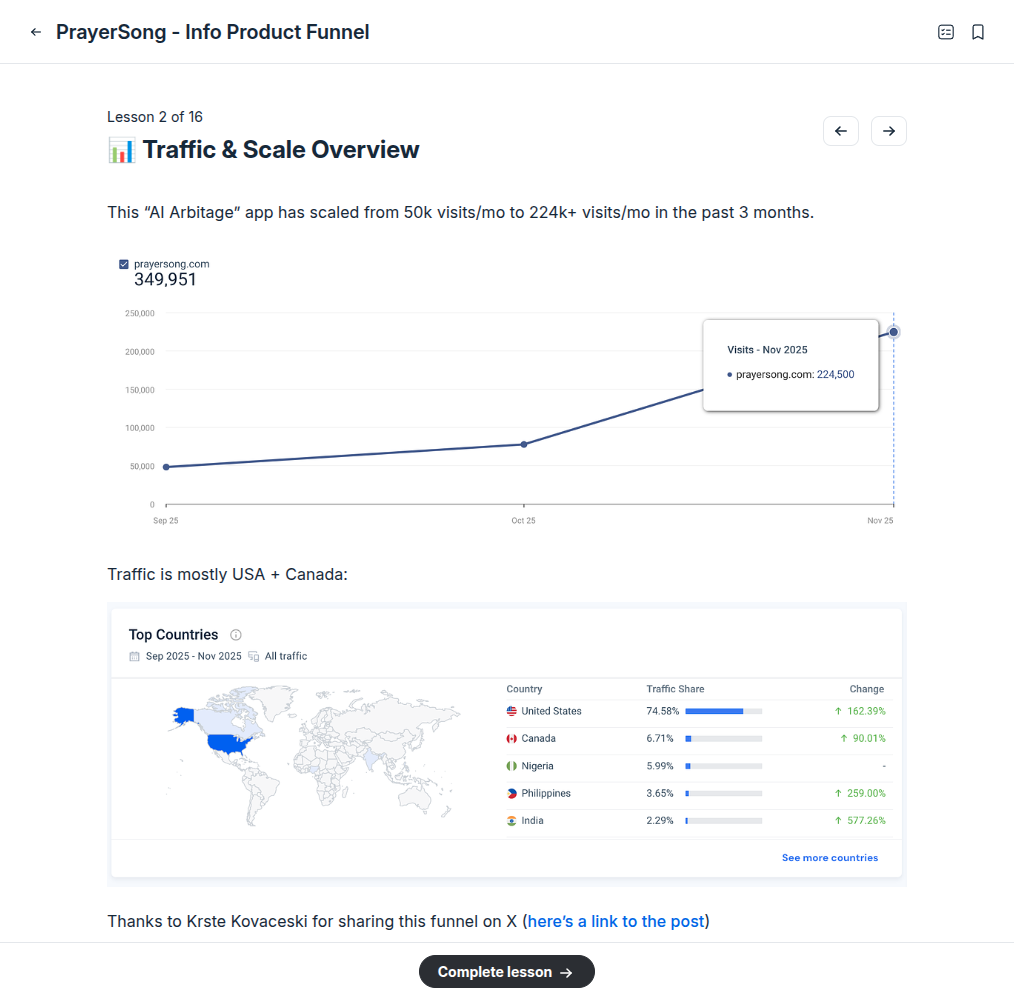Click the Nov 2025 data point on chart

click(x=893, y=332)
